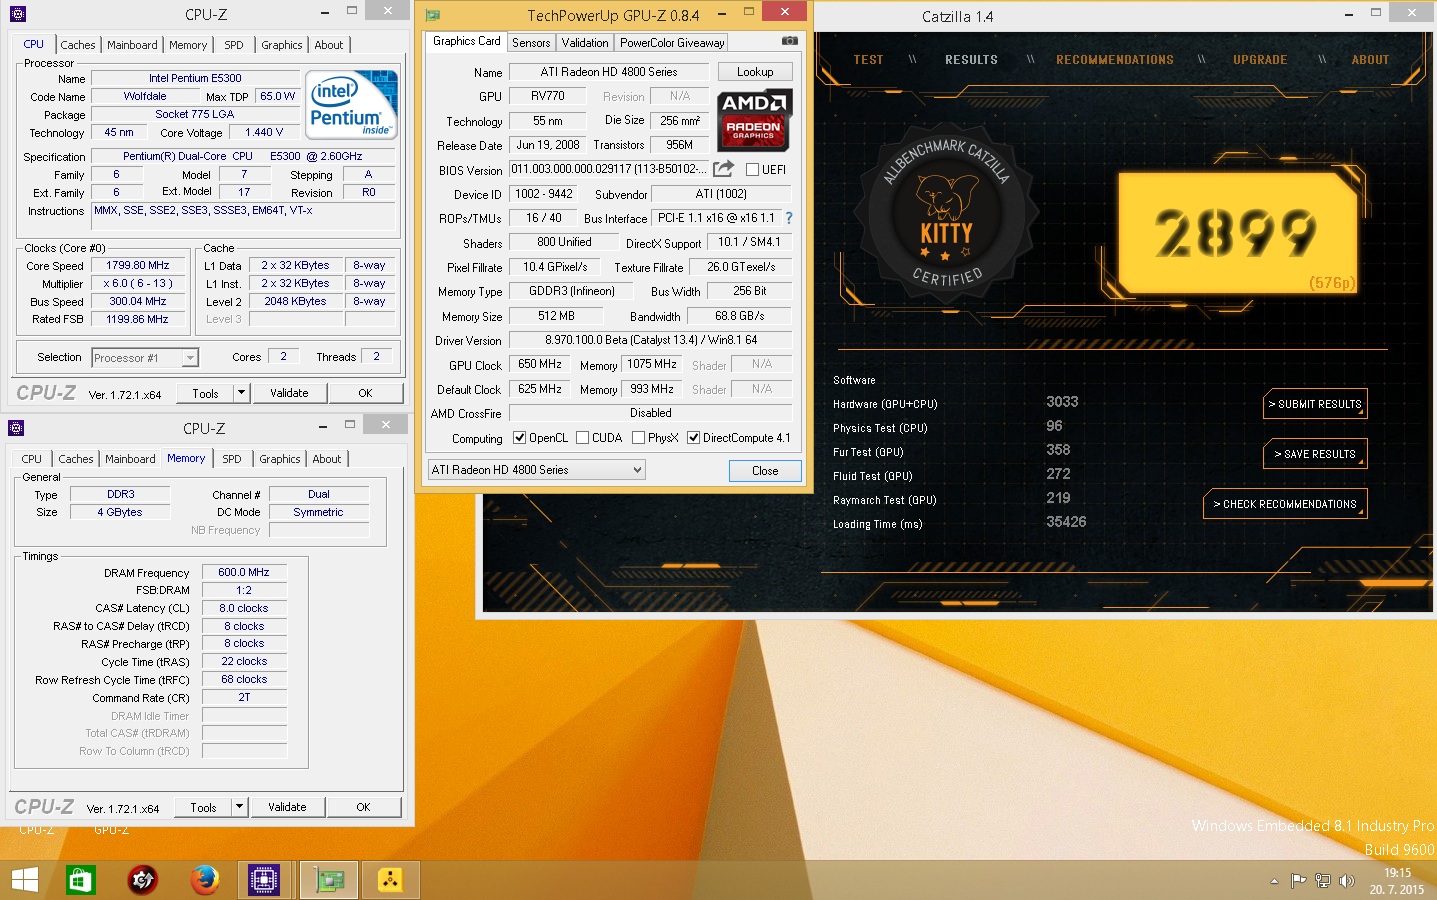Toggle the OpenCL checkbox
The height and width of the screenshot is (900, 1437).
(519, 437)
